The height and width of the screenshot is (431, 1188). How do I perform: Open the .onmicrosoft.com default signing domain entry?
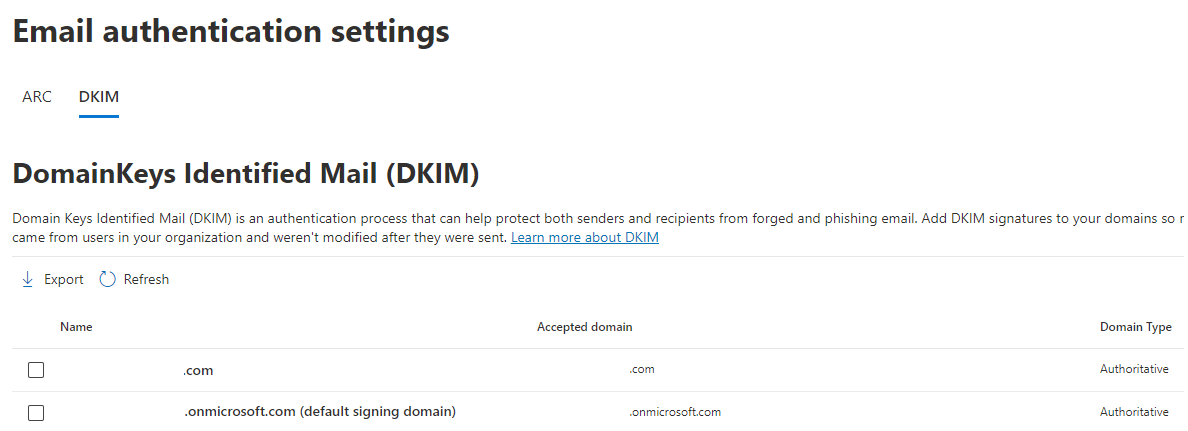[320, 412]
